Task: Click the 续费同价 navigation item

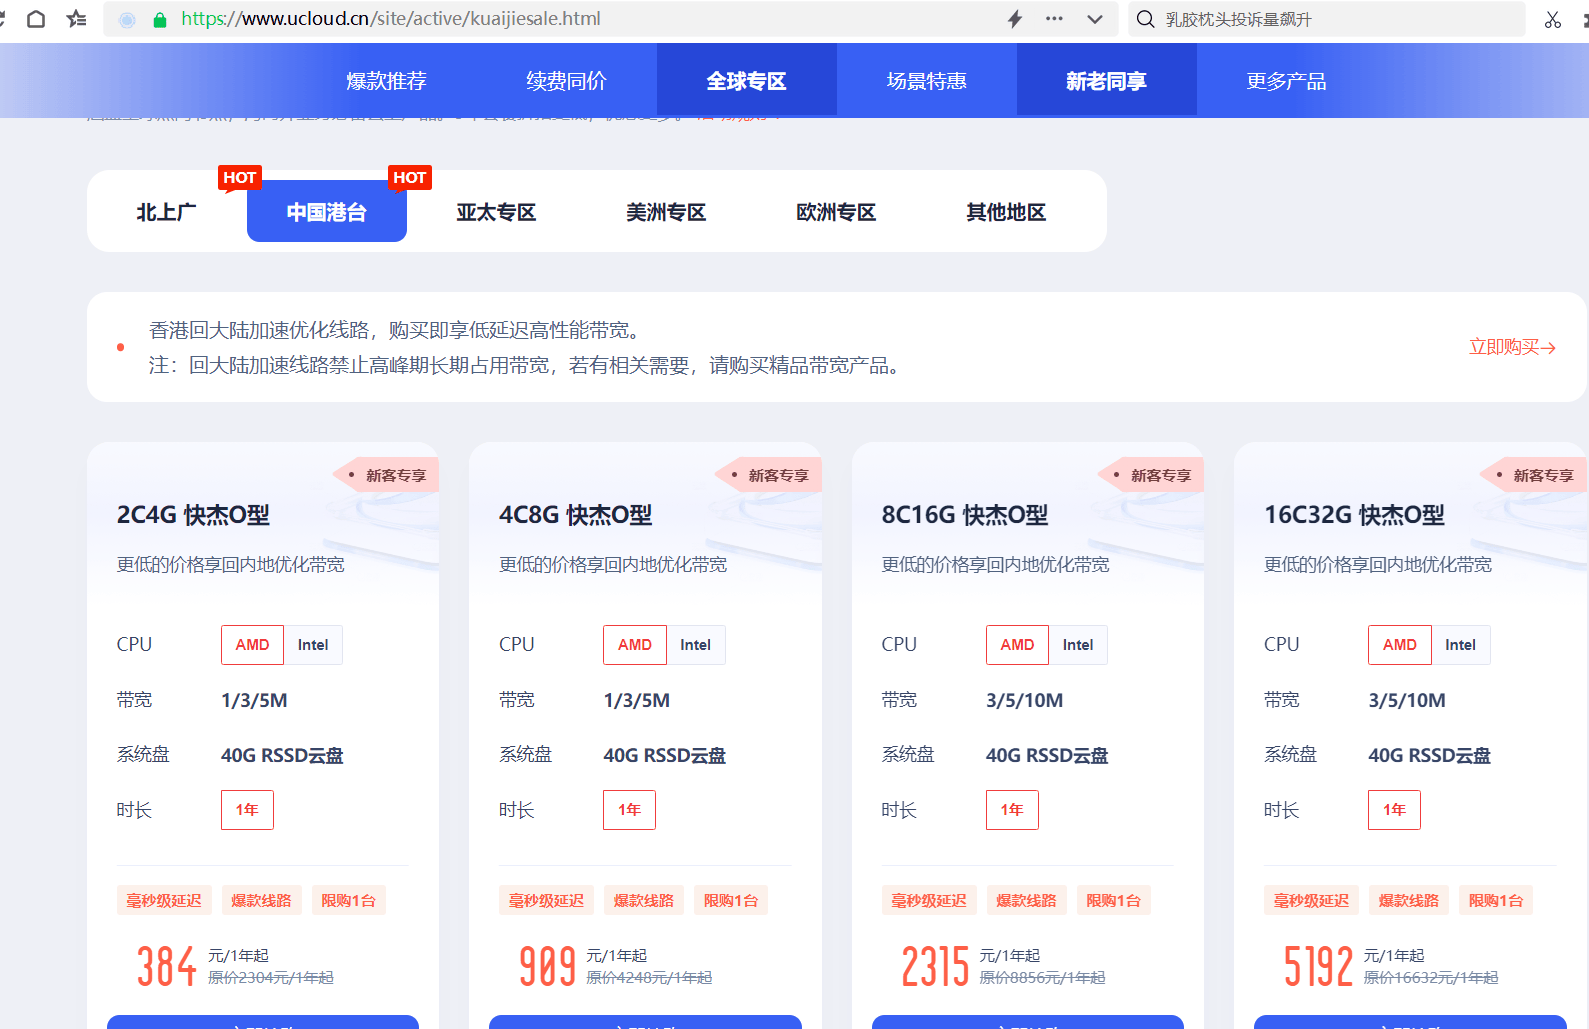Action: point(566,81)
